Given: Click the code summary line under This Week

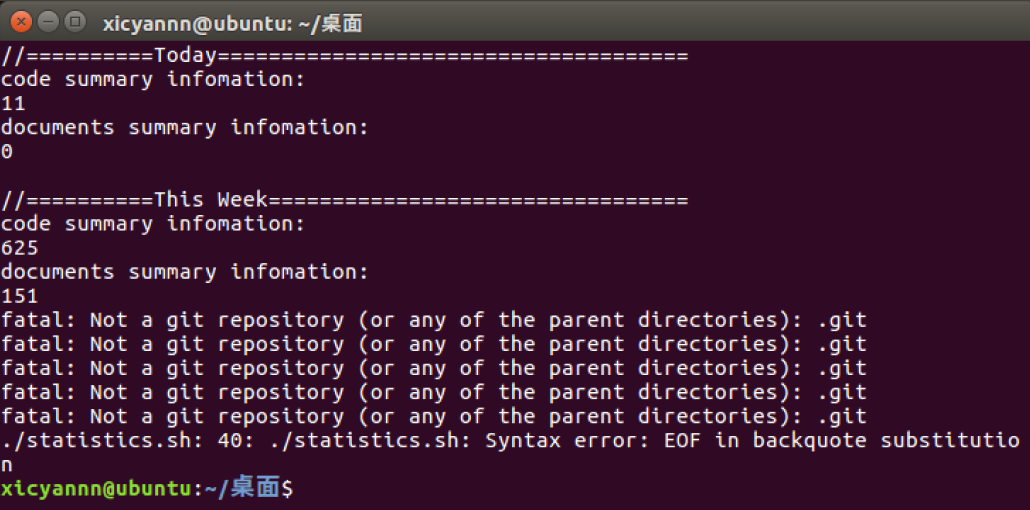Looking at the screenshot, I should pyautogui.click(x=153, y=224).
